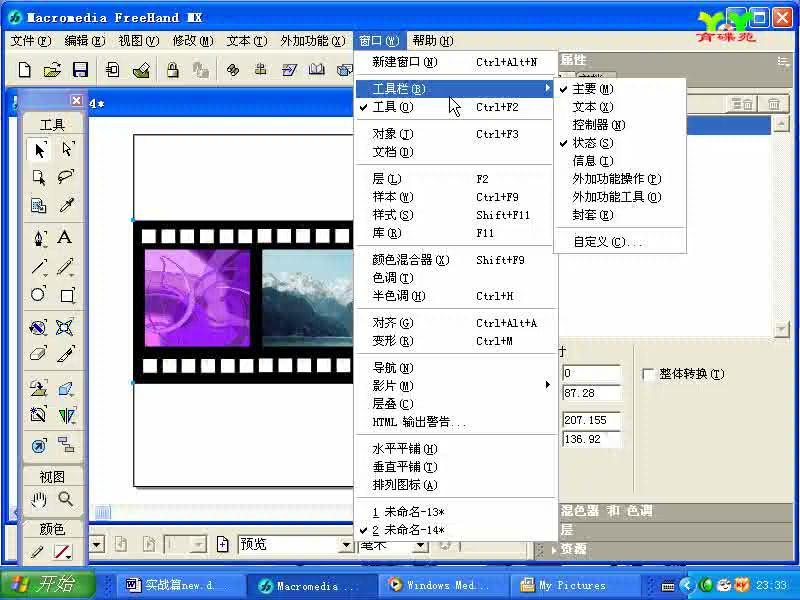Close the floating Tools panel
Image resolution: width=800 pixels, height=600 pixels.
[x=76, y=101]
